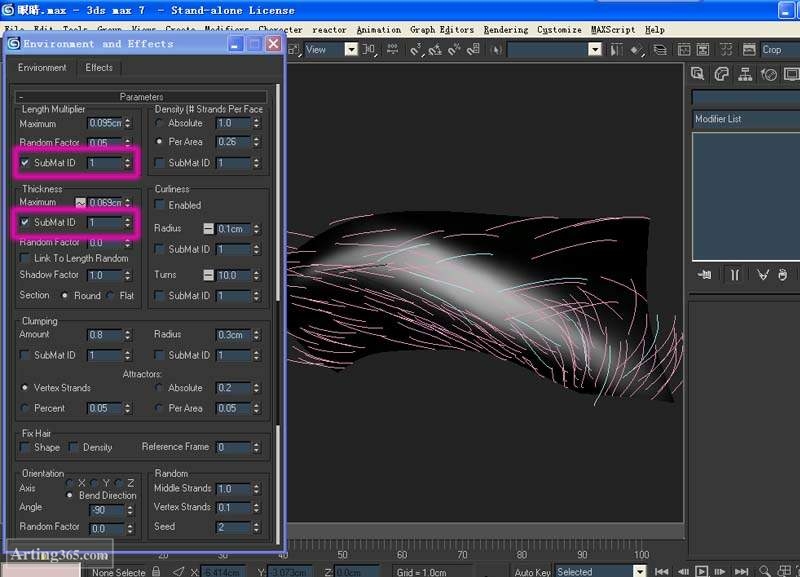The width and height of the screenshot is (800, 577).
Task: Open the Animation menu
Action: coord(379,30)
